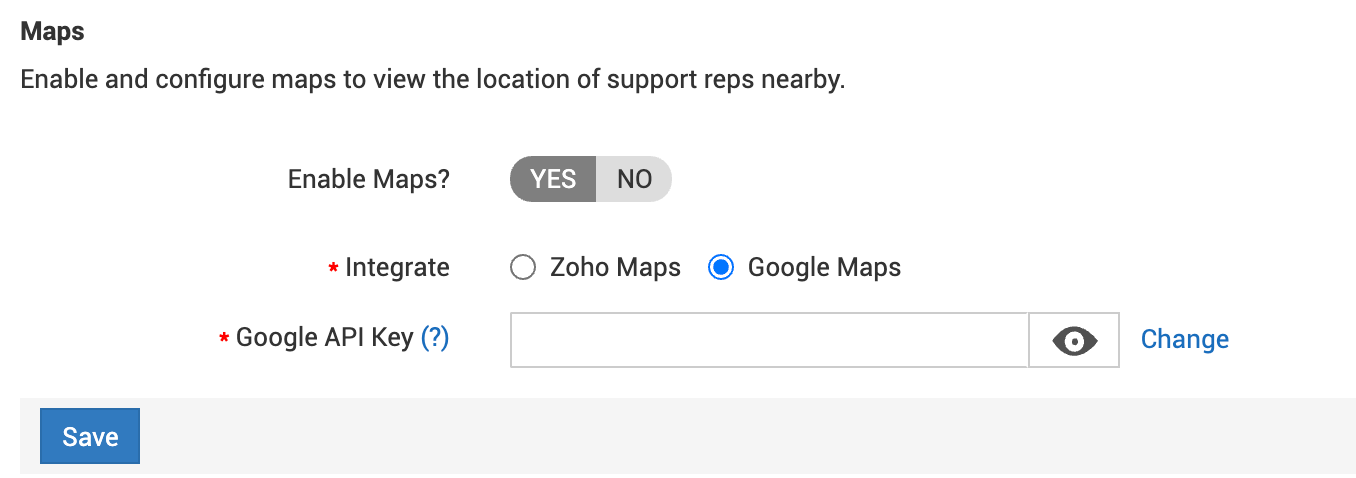Click the "Google API Key" field label
Image resolution: width=1356 pixels, height=478 pixels.
[325, 338]
